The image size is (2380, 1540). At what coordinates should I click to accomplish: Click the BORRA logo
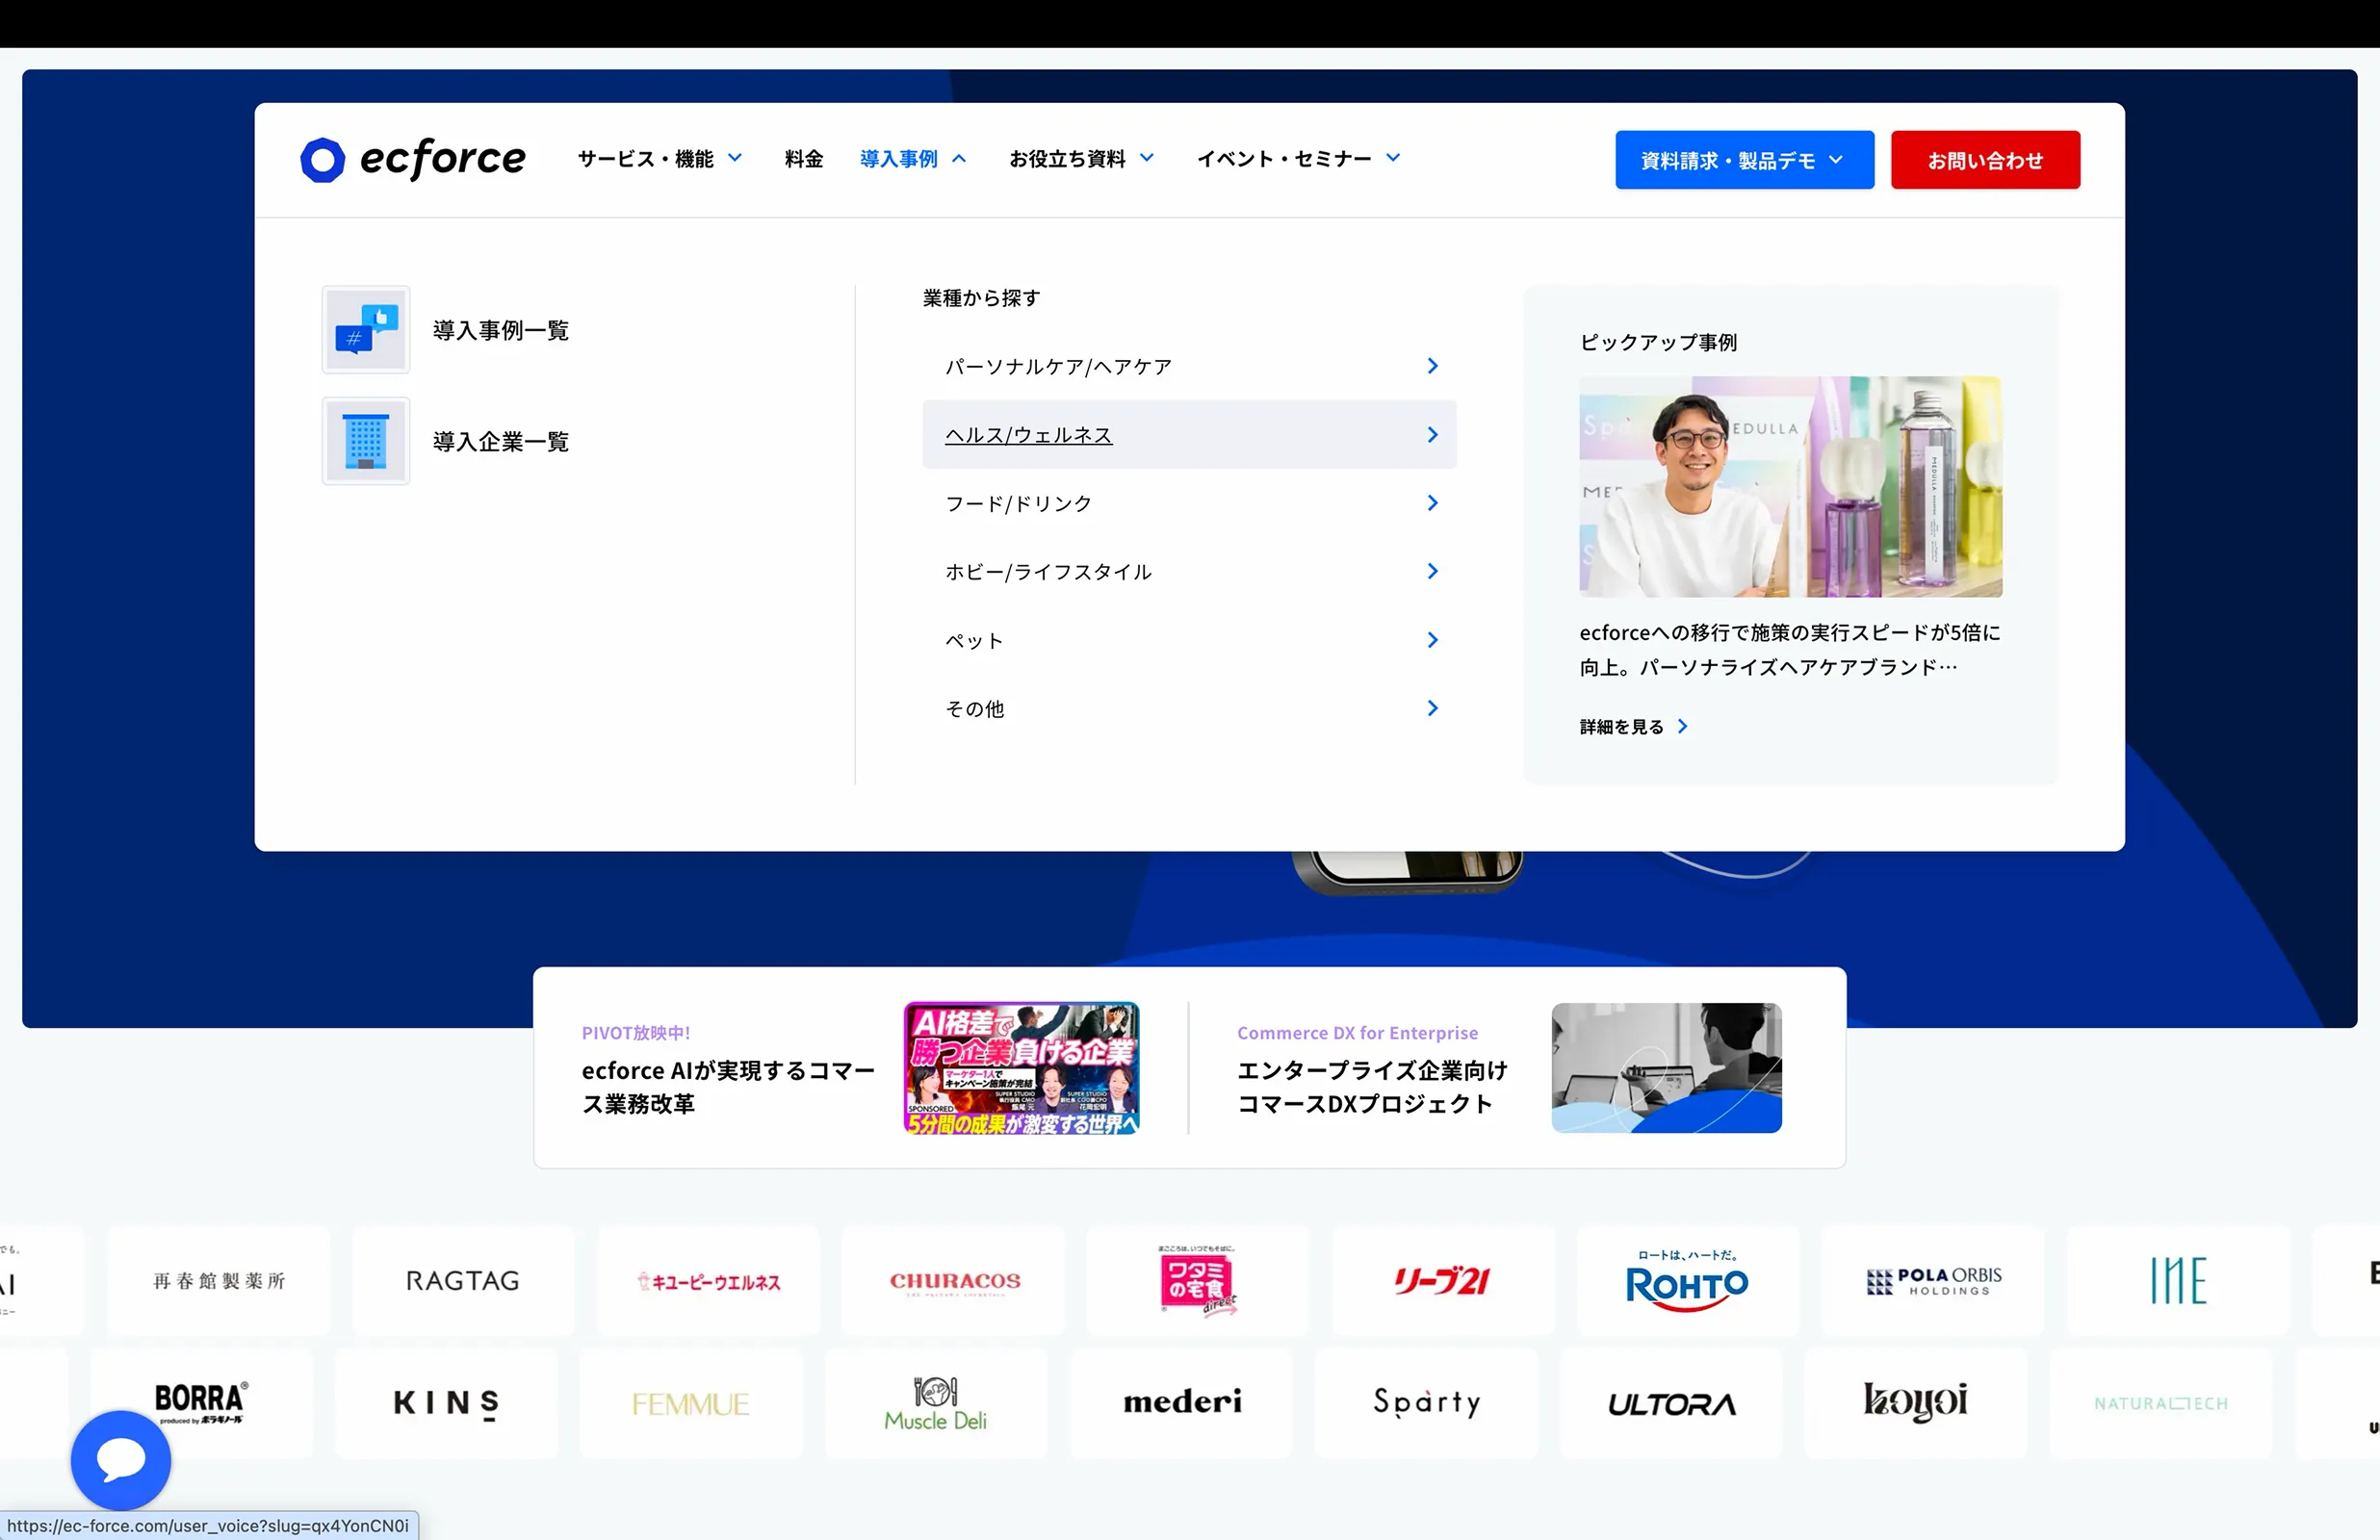(x=201, y=1403)
